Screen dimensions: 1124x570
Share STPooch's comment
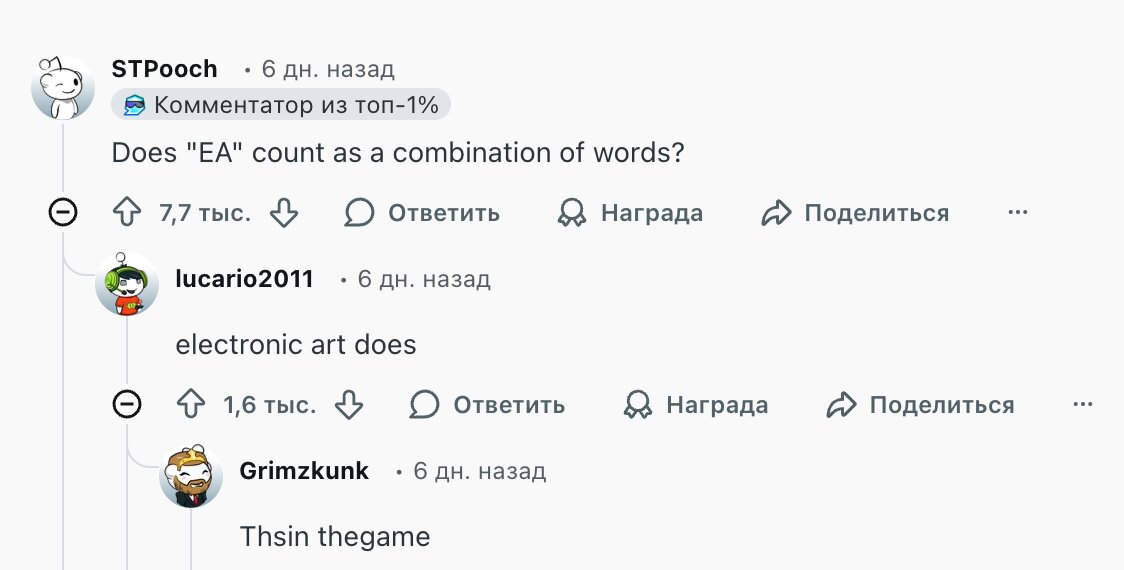855,213
